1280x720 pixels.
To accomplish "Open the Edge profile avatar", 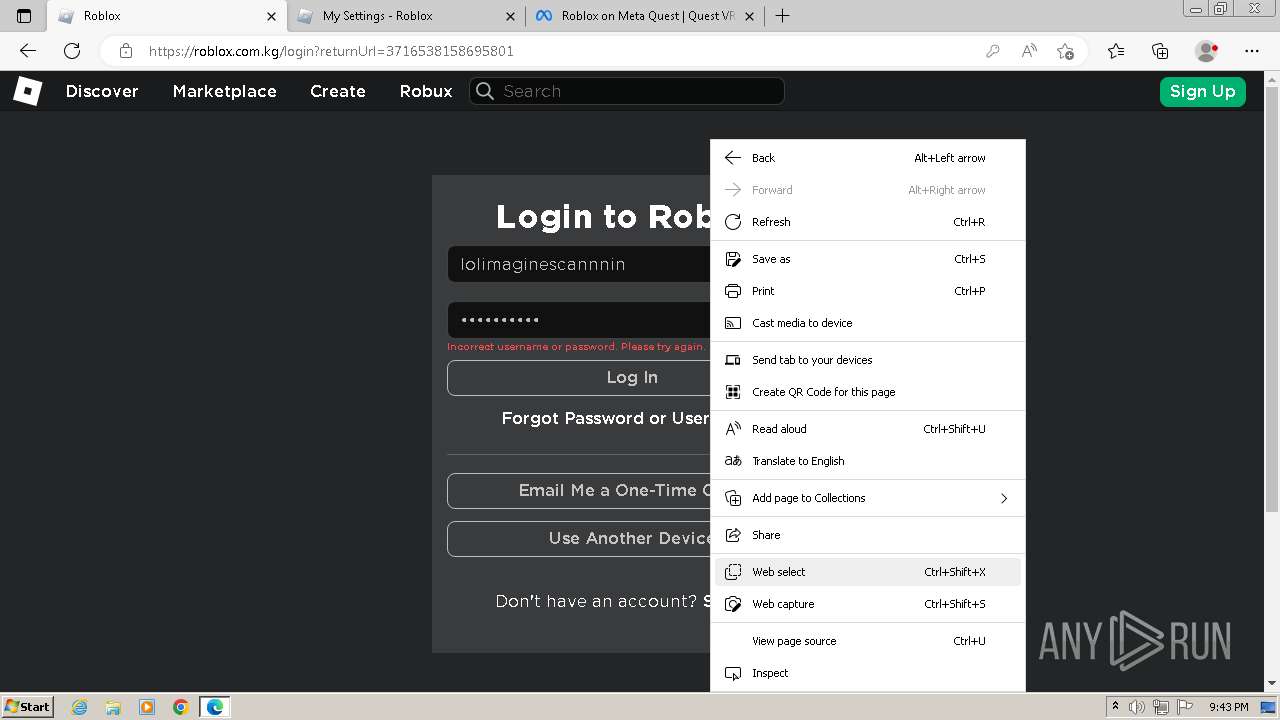I will (x=1207, y=51).
